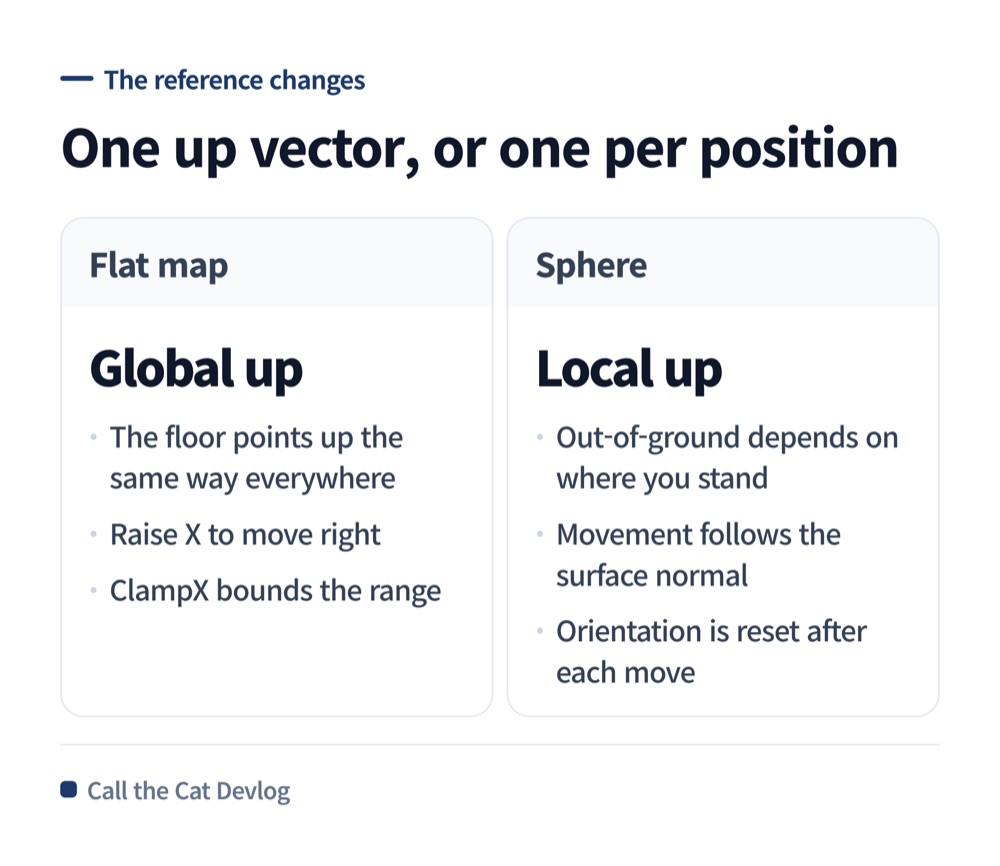Click the Local up heading
Image resolution: width=1000 pixels, height=866 pixels.
(629, 369)
